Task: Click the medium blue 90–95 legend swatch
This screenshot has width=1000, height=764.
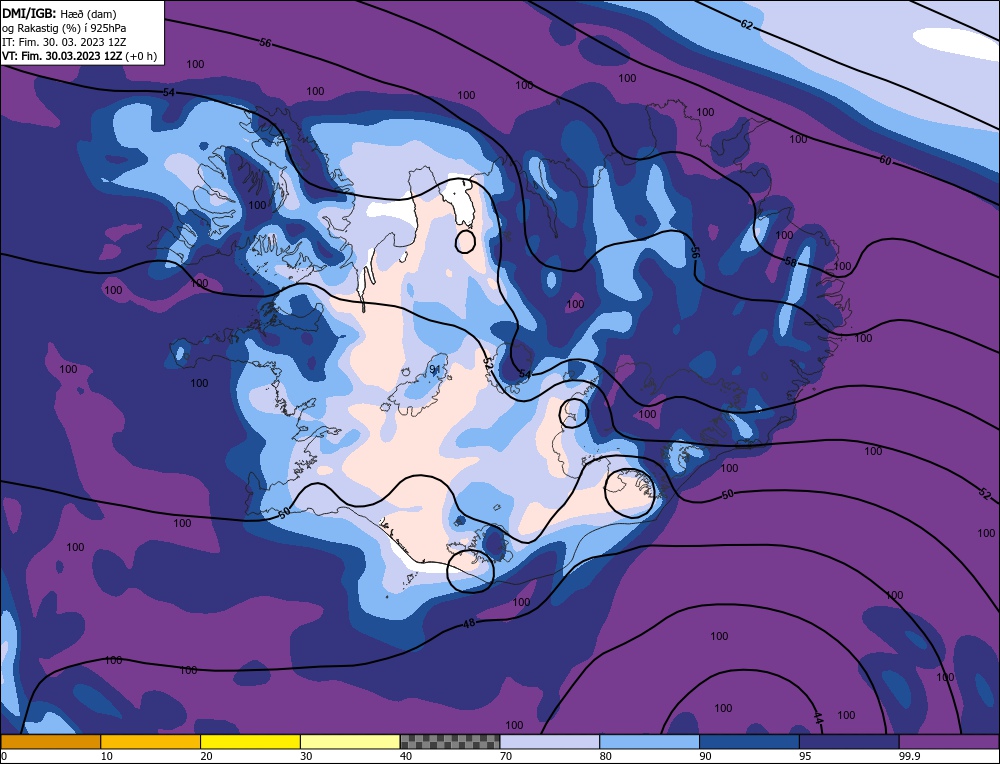Action: coord(749,742)
